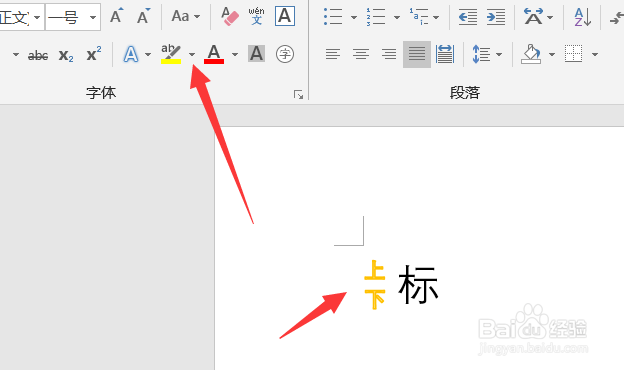Apply Shading paint bucket
624x370 pixels.
click(532, 54)
